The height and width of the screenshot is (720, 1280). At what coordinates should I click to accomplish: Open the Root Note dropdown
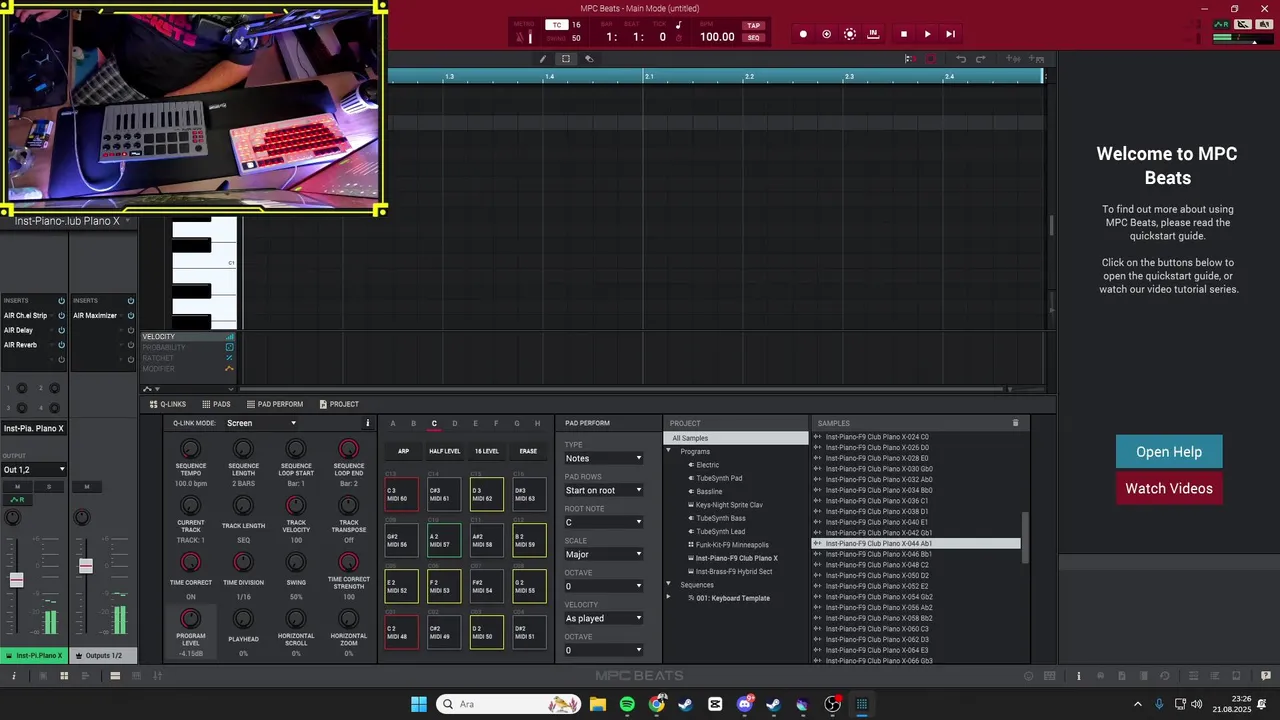click(x=604, y=522)
